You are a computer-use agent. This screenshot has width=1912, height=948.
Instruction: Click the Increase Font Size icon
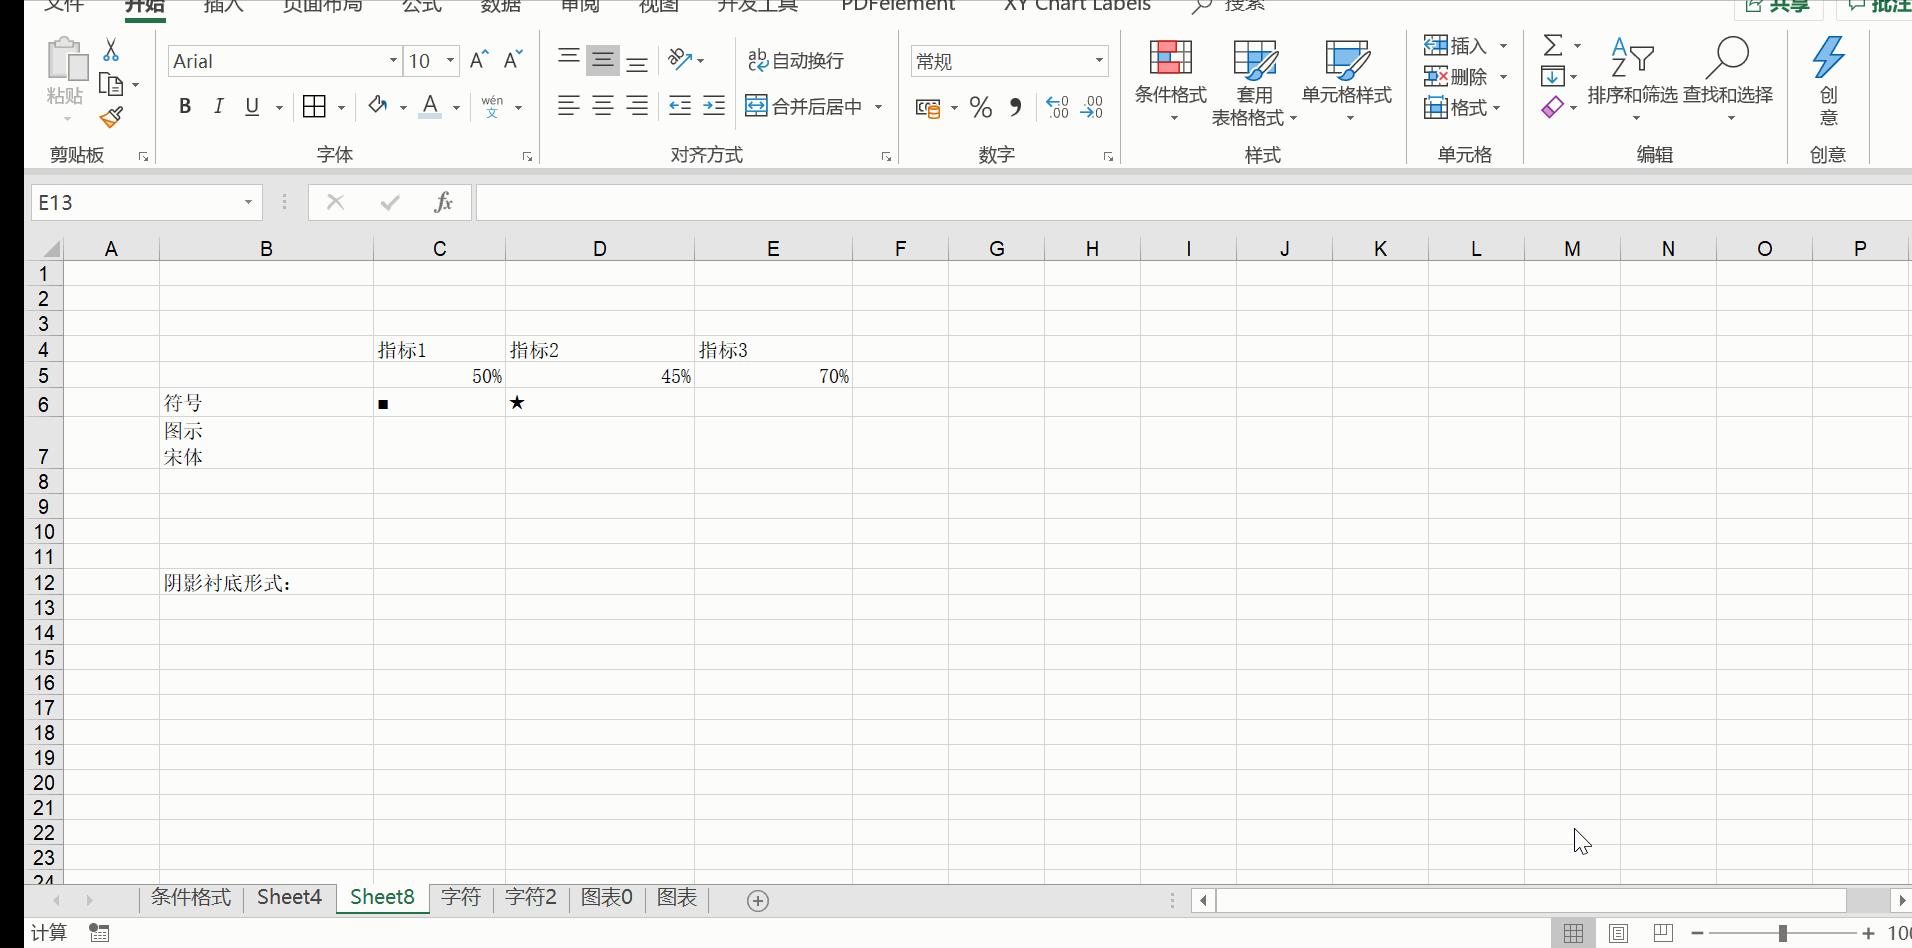[479, 60]
